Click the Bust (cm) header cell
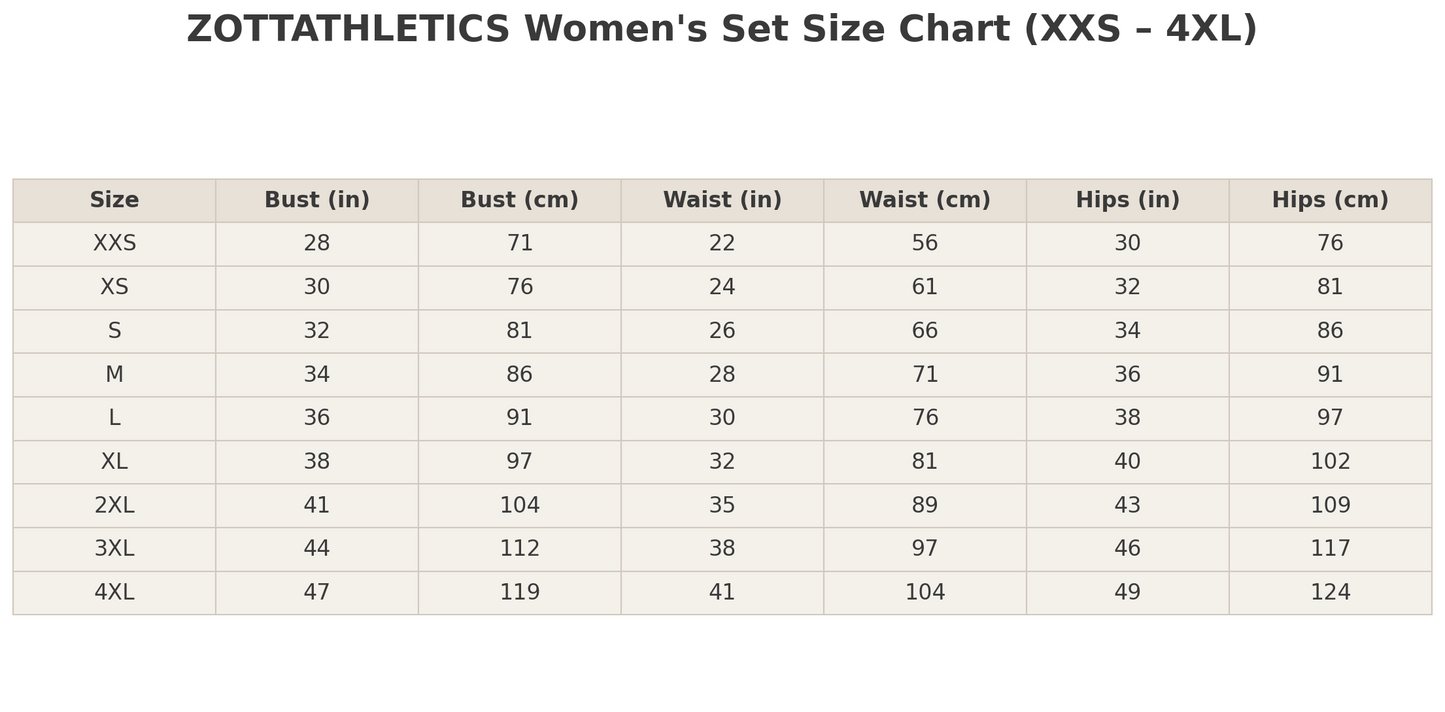The height and width of the screenshot is (712, 1445). point(519,200)
